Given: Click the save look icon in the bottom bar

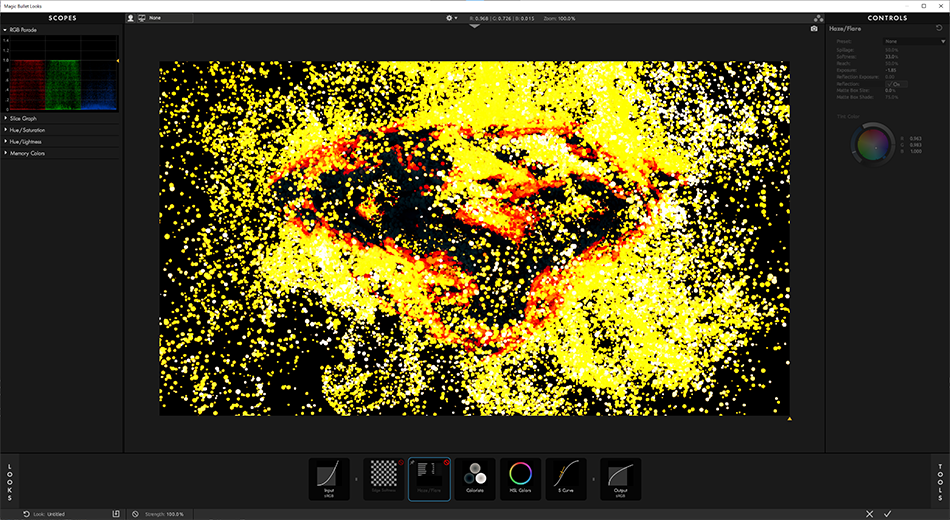Looking at the screenshot, I should click(x=116, y=514).
